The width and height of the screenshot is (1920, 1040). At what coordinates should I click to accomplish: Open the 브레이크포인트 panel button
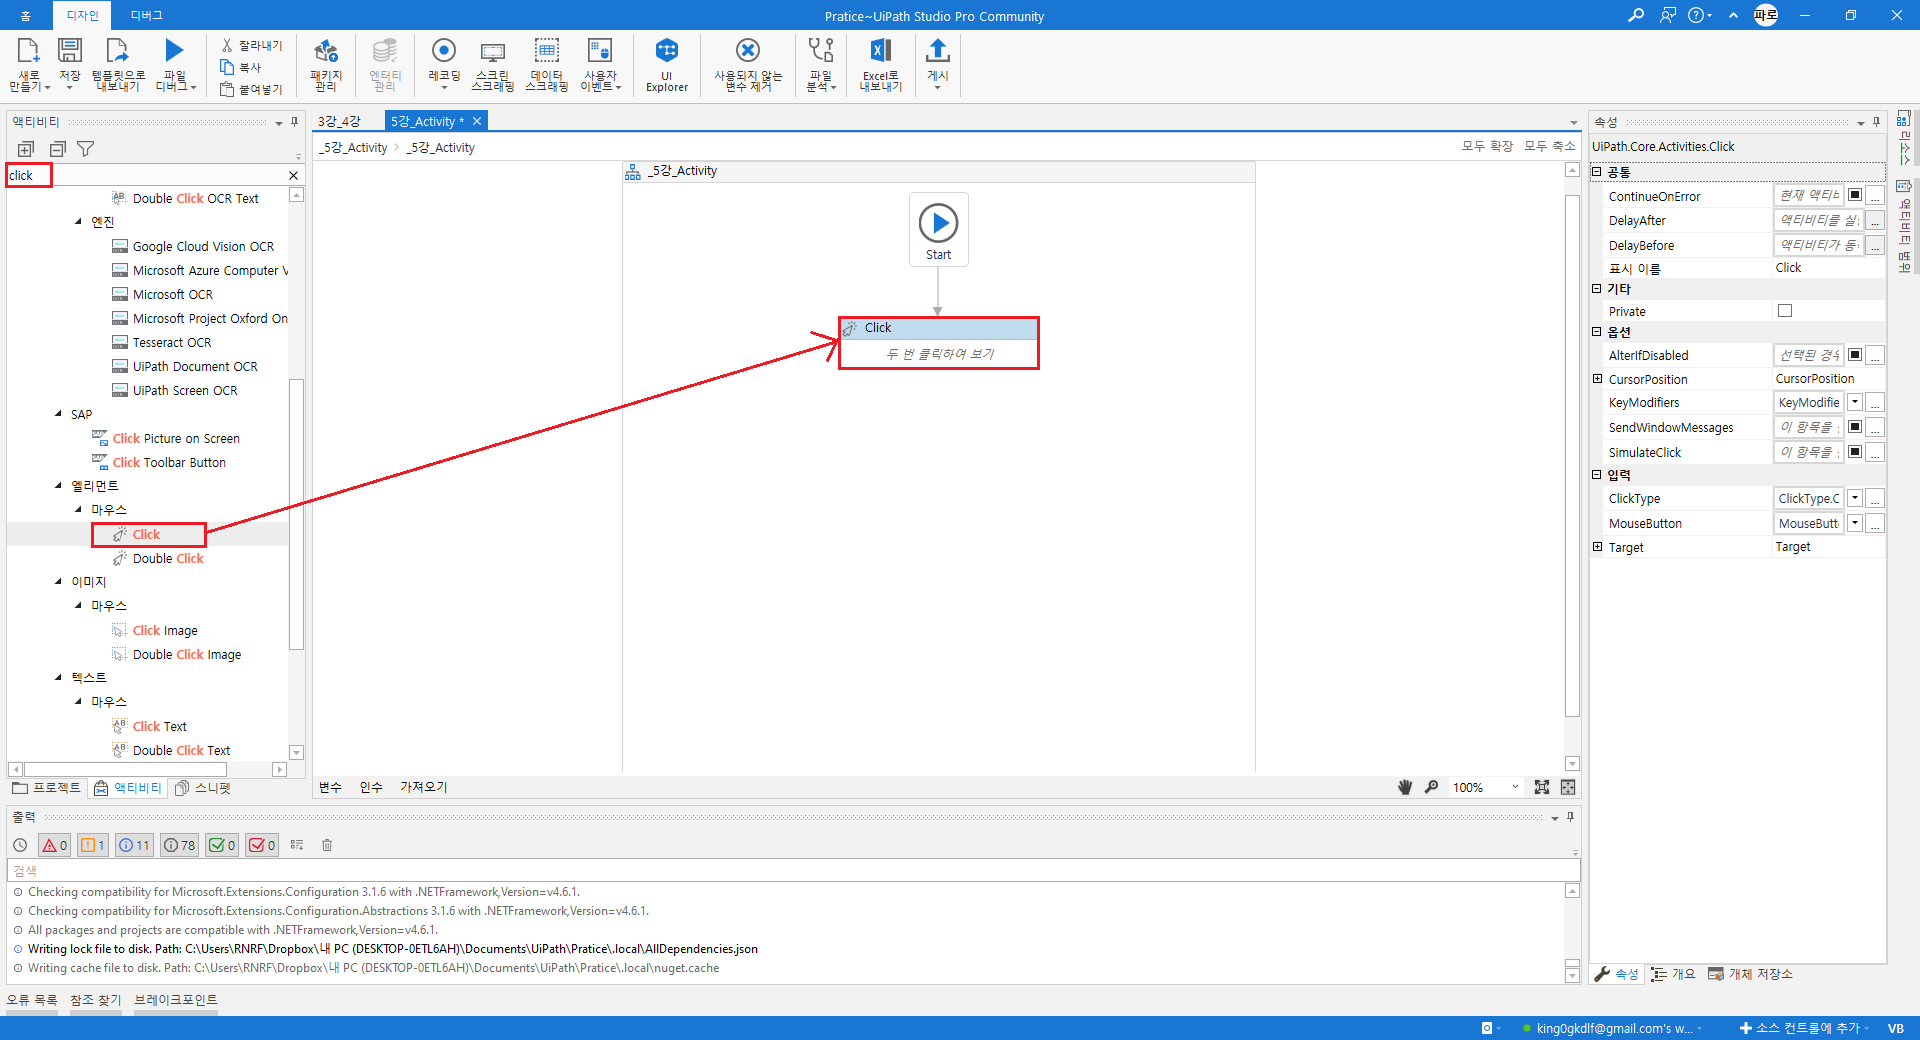[x=176, y=1000]
